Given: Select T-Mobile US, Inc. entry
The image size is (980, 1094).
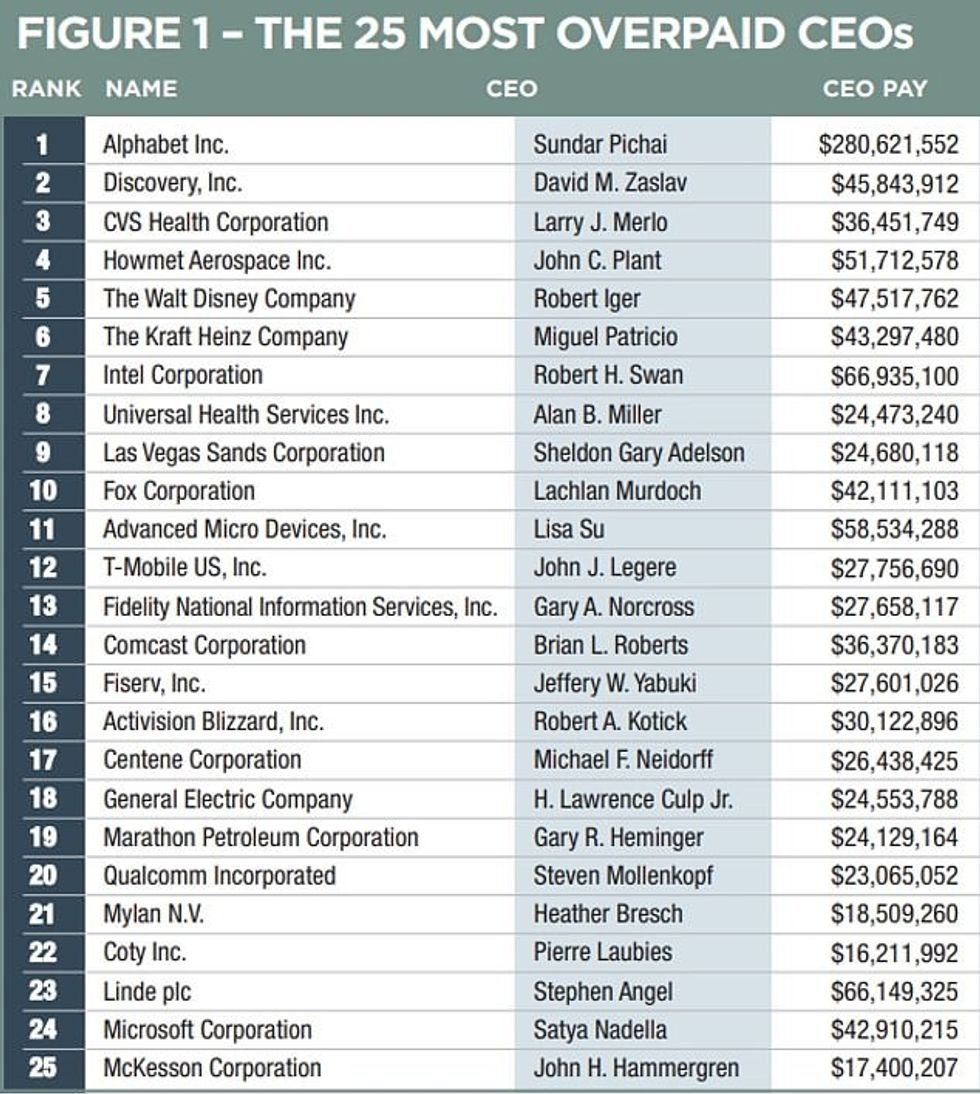Looking at the screenshot, I should coord(184,568).
